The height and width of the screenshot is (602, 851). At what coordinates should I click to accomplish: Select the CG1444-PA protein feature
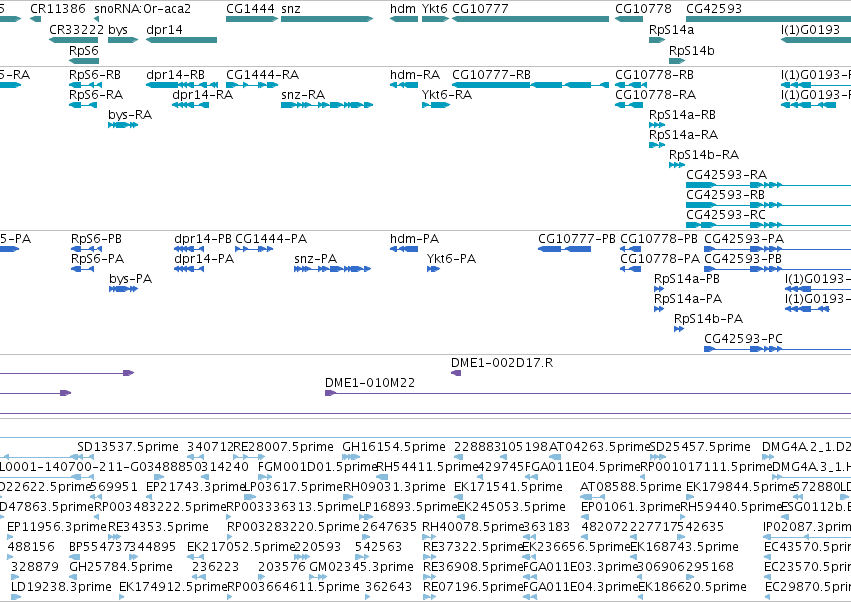[254, 249]
